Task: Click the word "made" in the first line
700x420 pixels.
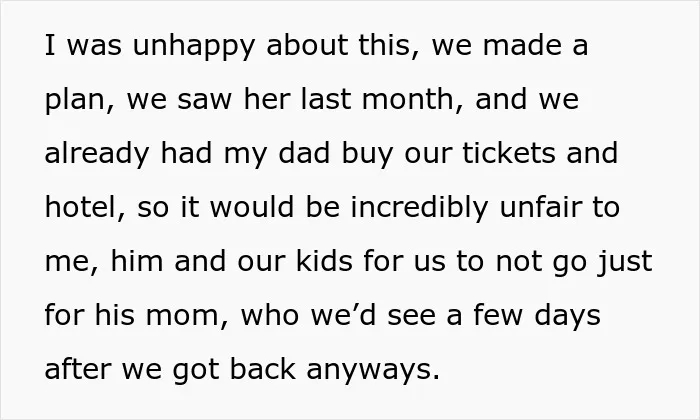Action: coord(522,45)
